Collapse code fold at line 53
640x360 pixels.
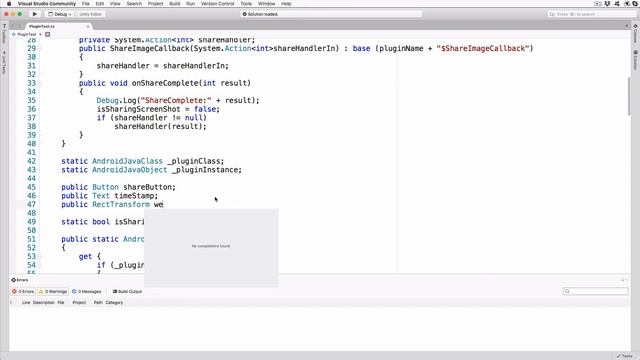40,257
